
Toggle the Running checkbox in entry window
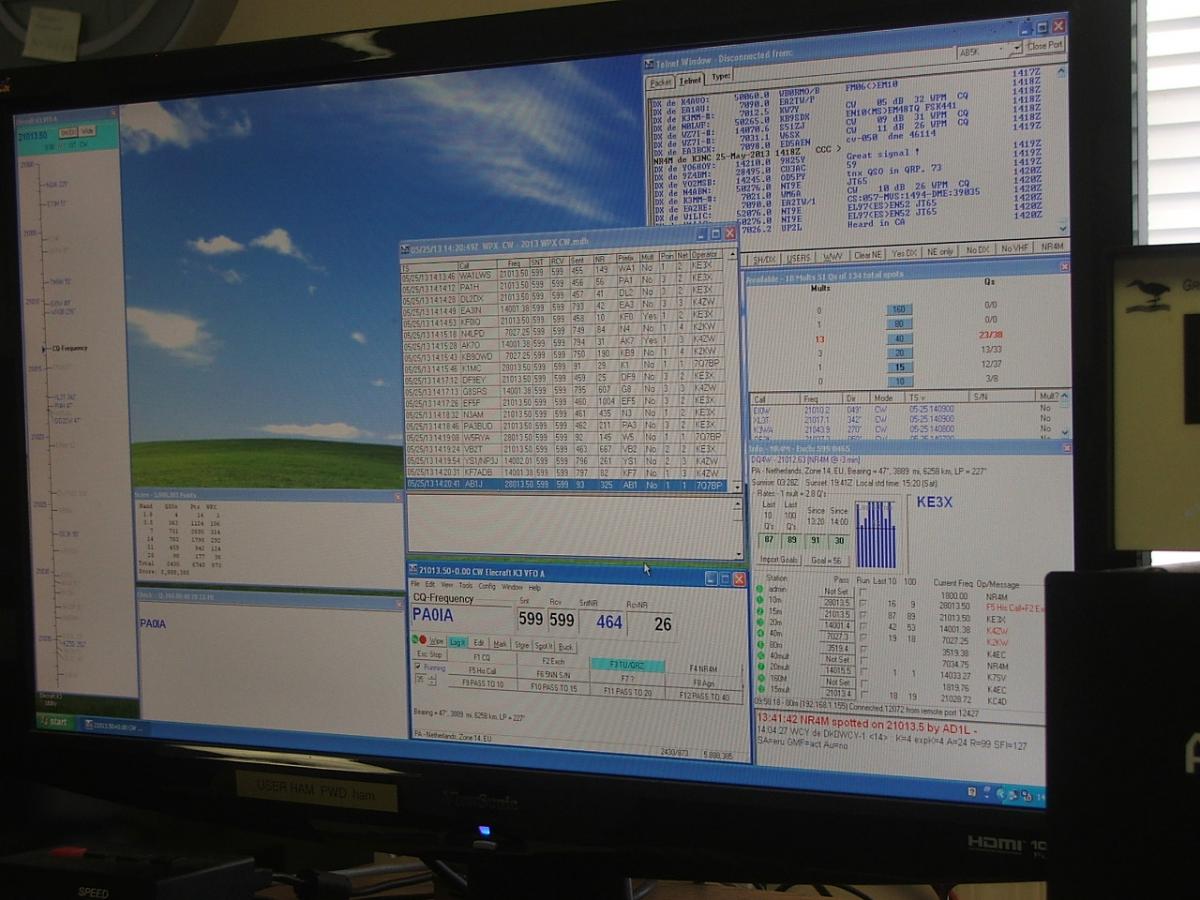click(418, 667)
